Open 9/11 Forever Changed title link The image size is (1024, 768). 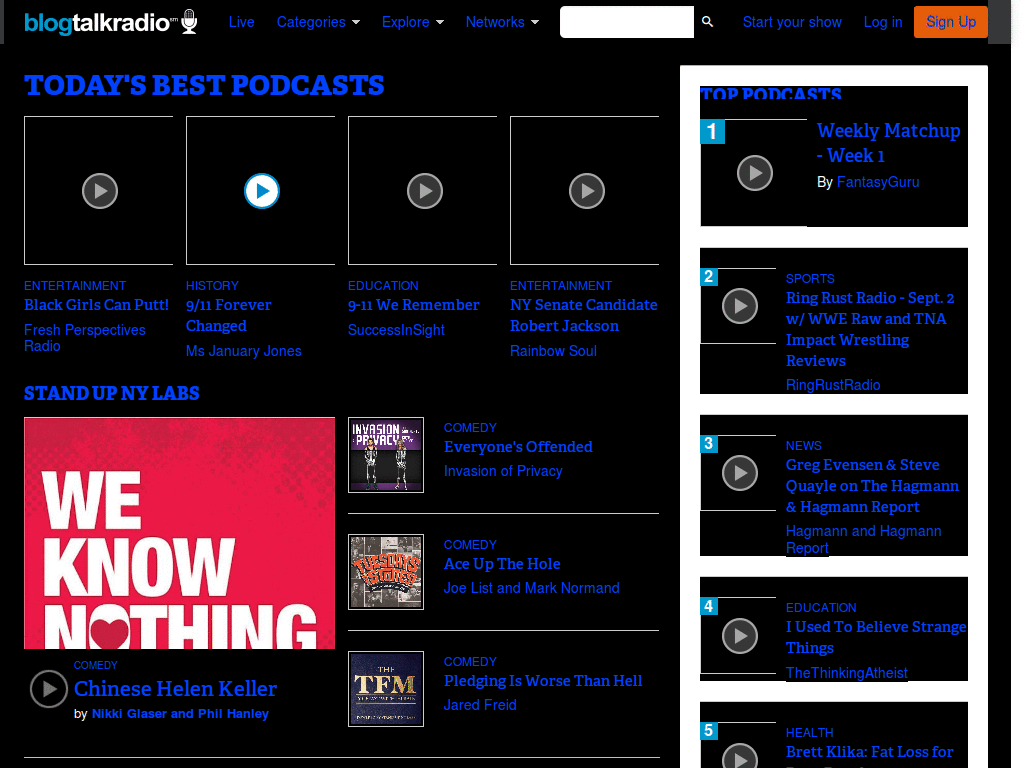point(229,315)
